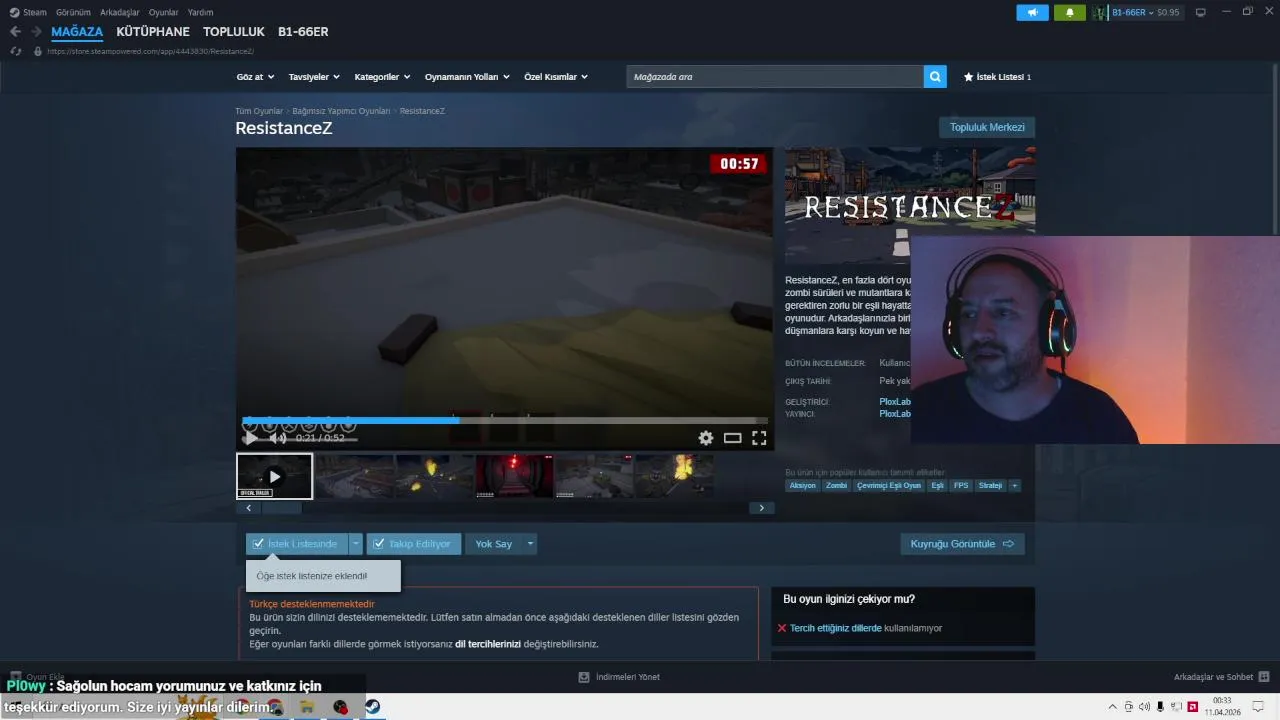The image size is (1280, 720).
Task: Select the red corridor screenshot thumbnail
Action: click(x=514, y=476)
